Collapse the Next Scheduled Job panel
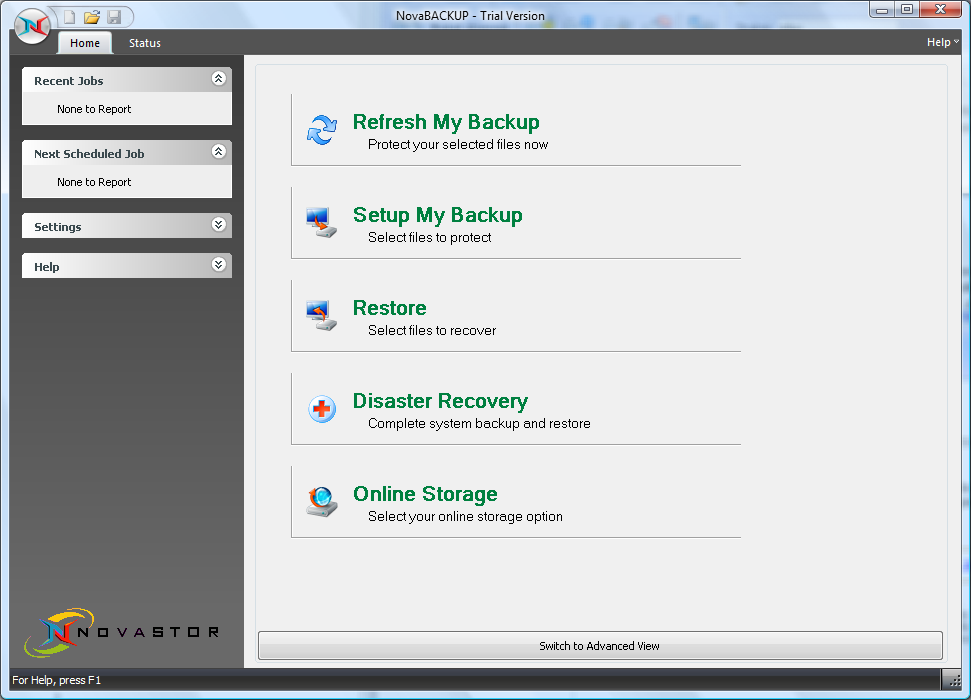This screenshot has height=700, width=971. point(219,152)
